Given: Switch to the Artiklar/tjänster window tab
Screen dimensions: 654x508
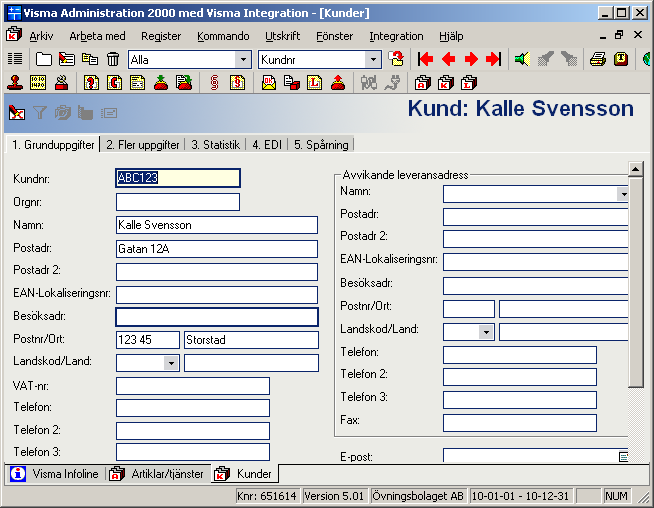Looking at the screenshot, I should (158, 474).
